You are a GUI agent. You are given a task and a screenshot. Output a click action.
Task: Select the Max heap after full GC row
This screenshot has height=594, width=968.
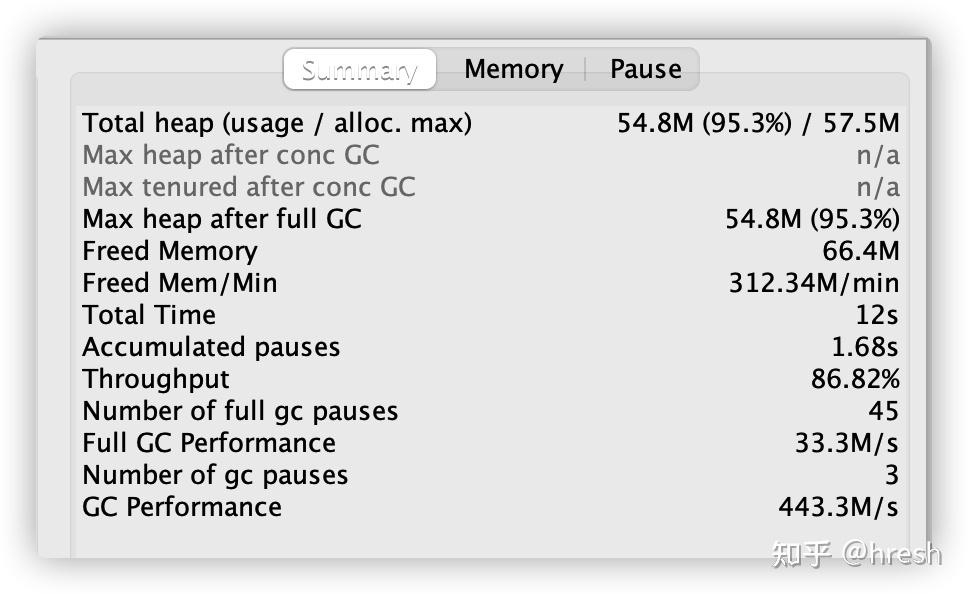click(221, 219)
